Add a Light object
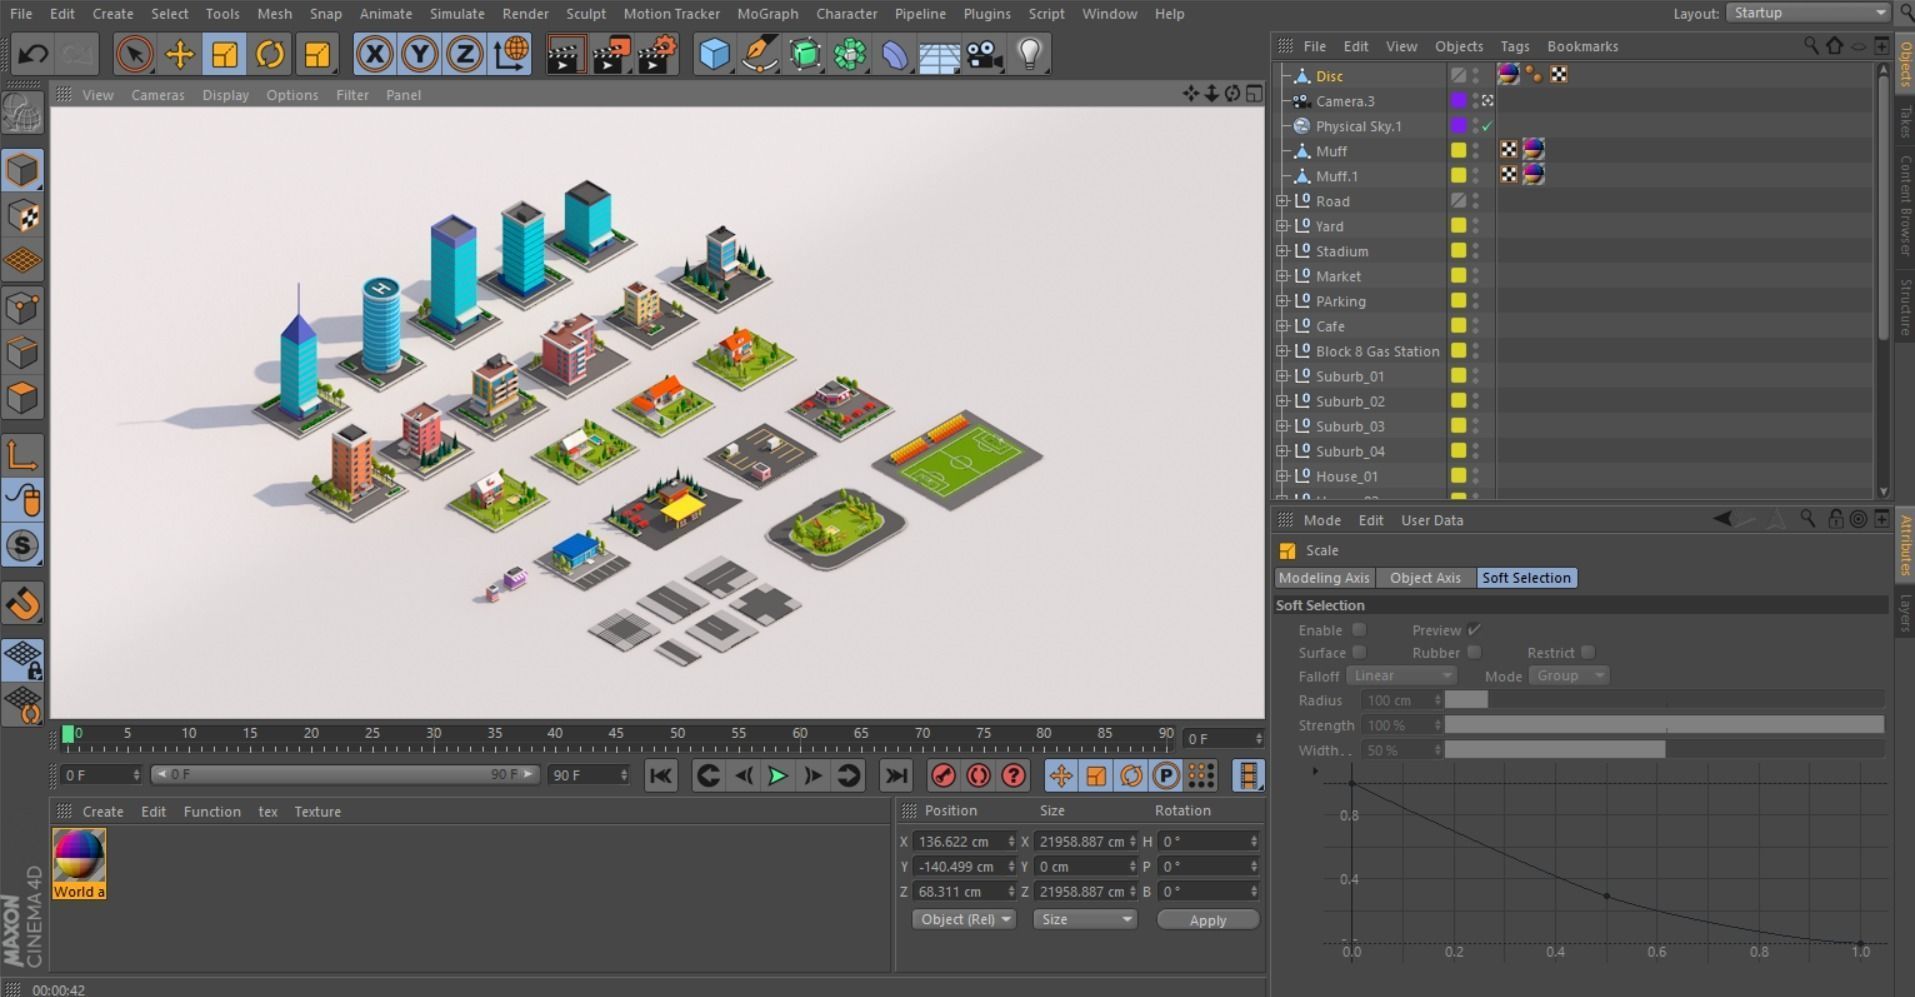Screen dimensions: 1915x997 tap(1030, 54)
